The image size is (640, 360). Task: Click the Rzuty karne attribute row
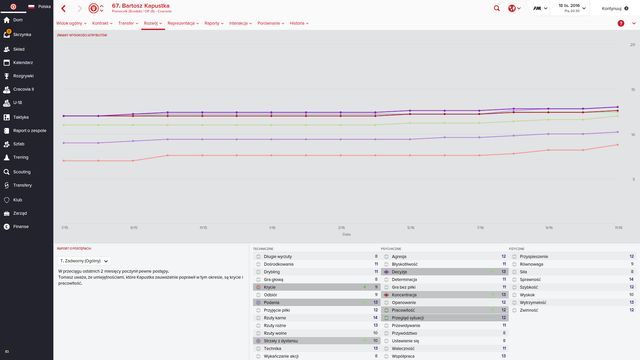[x=316, y=318]
